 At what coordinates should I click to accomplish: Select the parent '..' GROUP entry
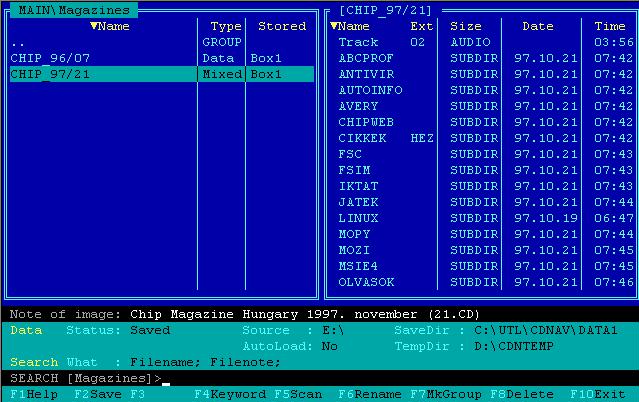coord(162,42)
